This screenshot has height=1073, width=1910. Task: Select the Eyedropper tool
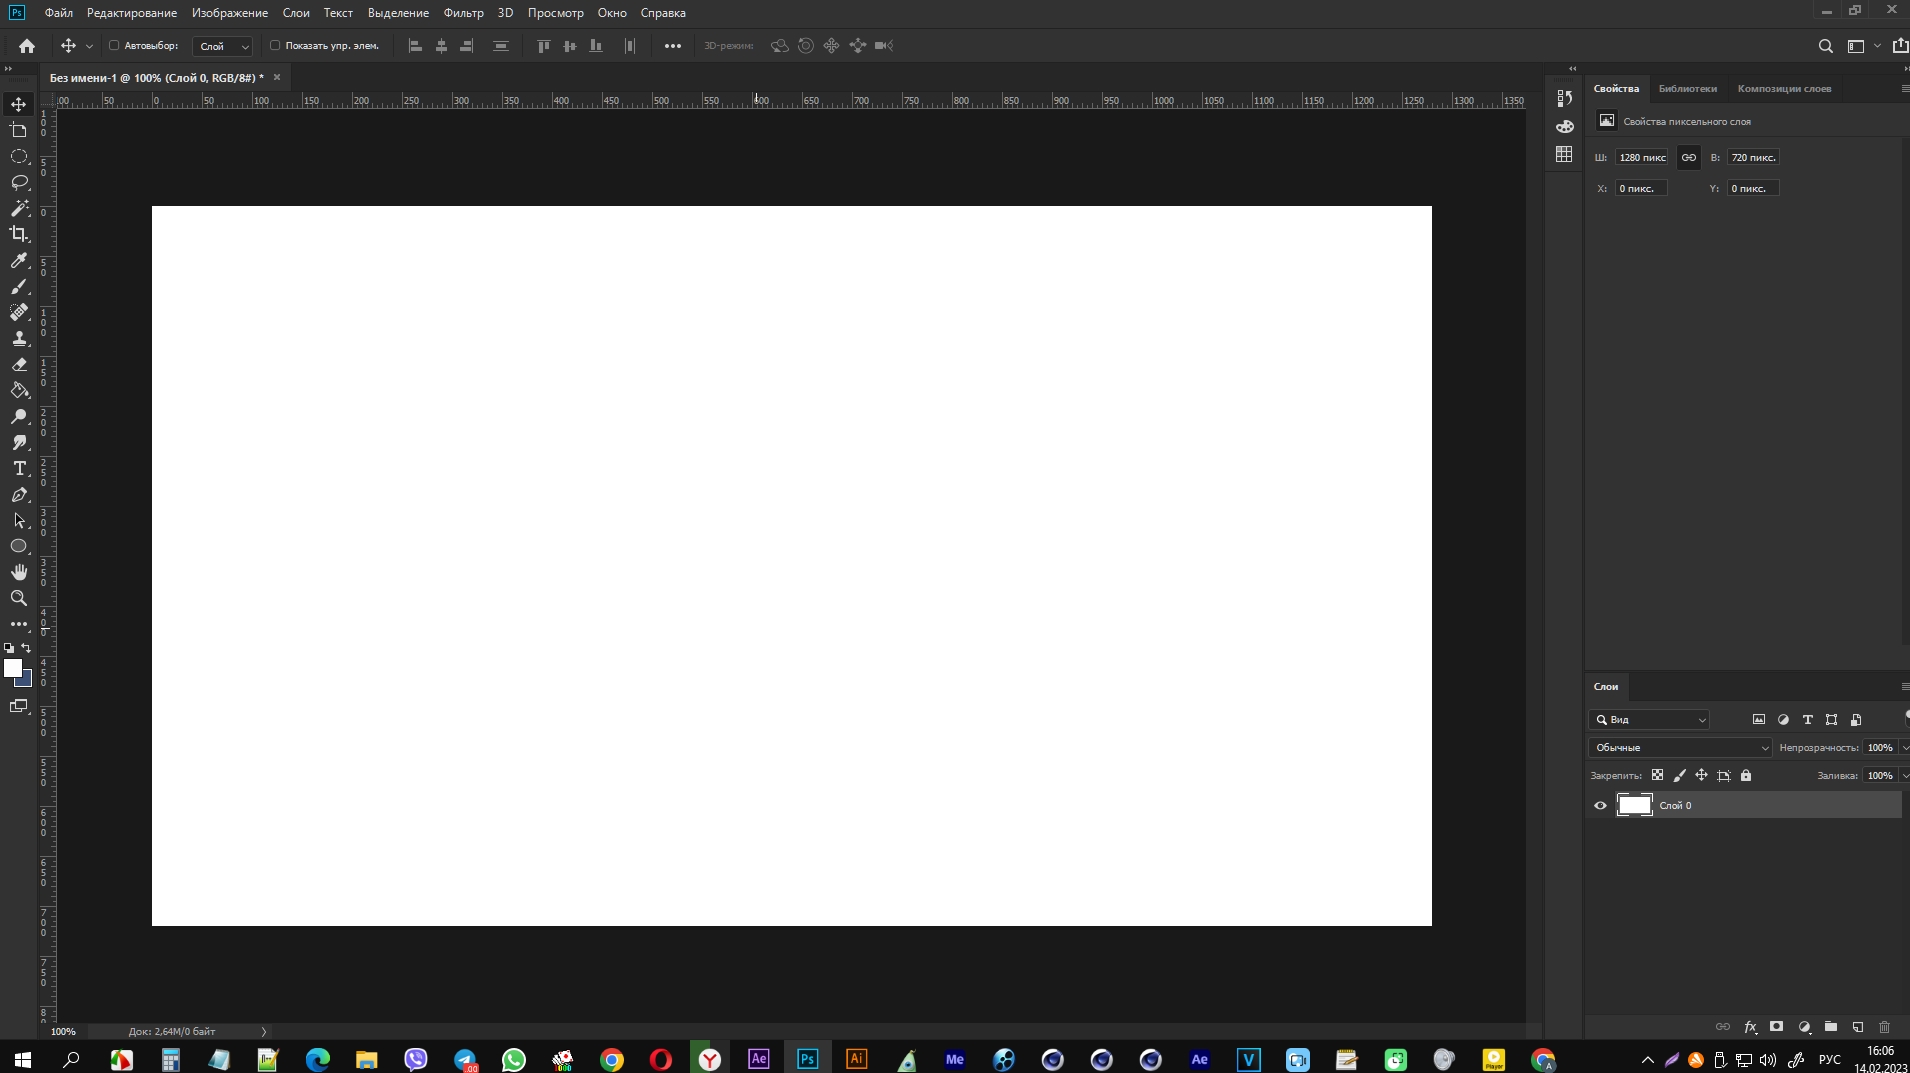[19, 261]
